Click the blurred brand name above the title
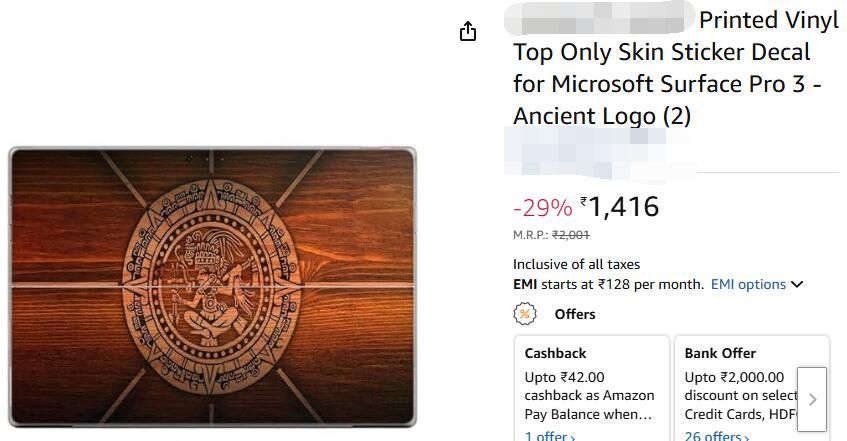Image resolution: width=847 pixels, height=441 pixels. click(x=600, y=19)
